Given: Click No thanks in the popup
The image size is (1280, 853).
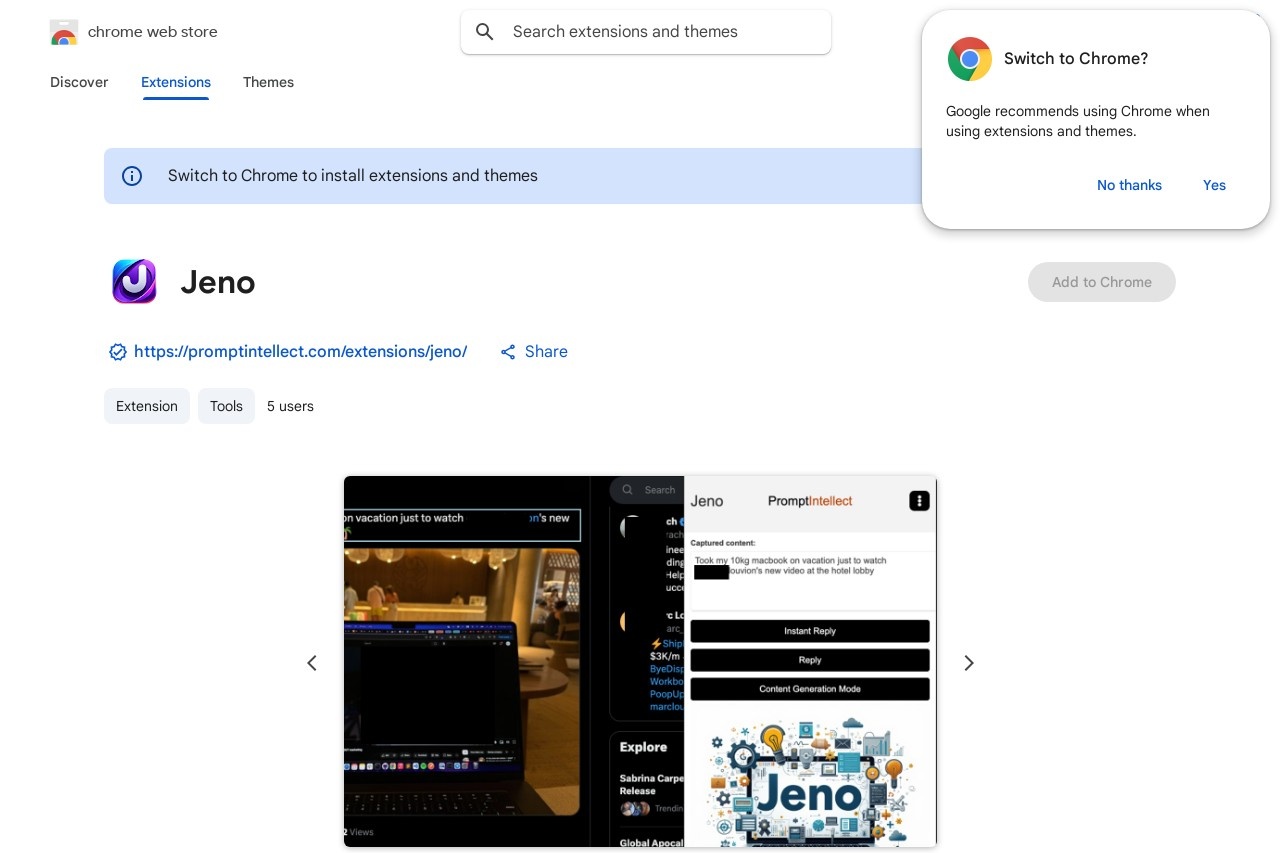Looking at the screenshot, I should [1129, 185].
